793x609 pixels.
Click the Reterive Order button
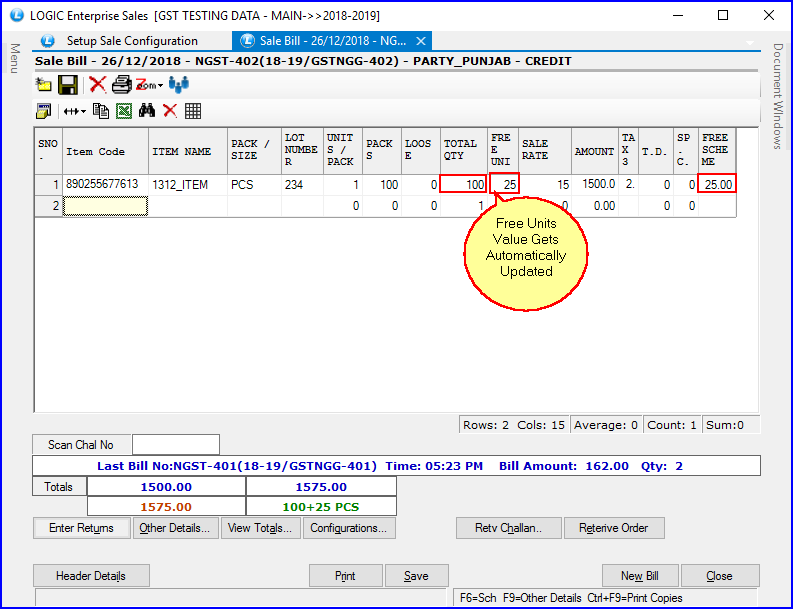tap(613, 528)
